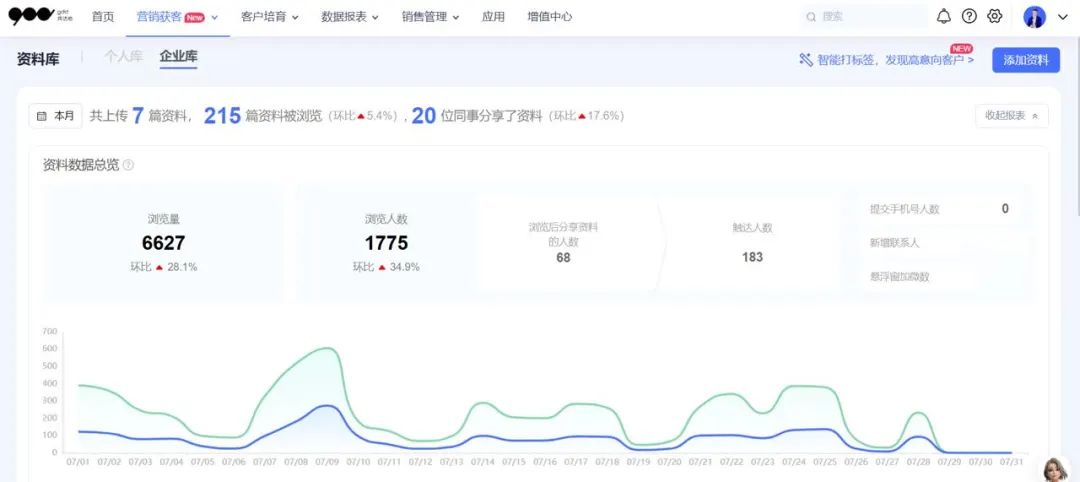Viewport: 1080px width, 482px height.
Task: Click the search magnifier icon
Action: [x=811, y=17]
